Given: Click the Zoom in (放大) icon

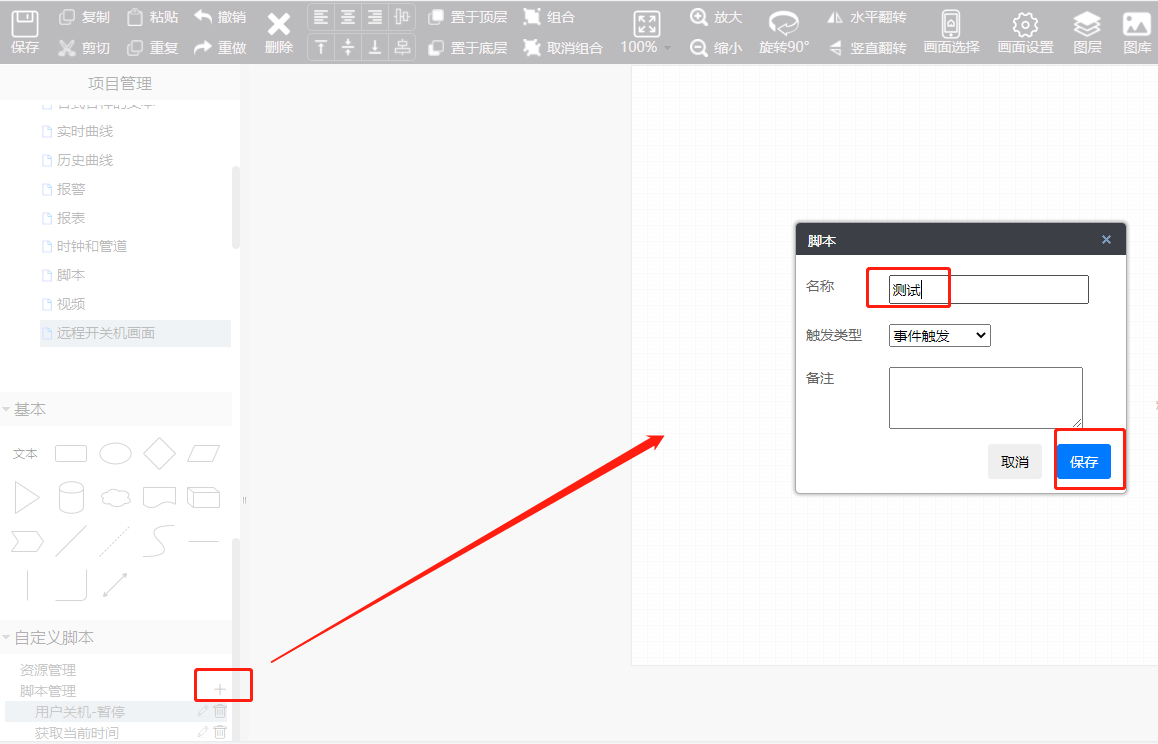Looking at the screenshot, I should 700,17.
